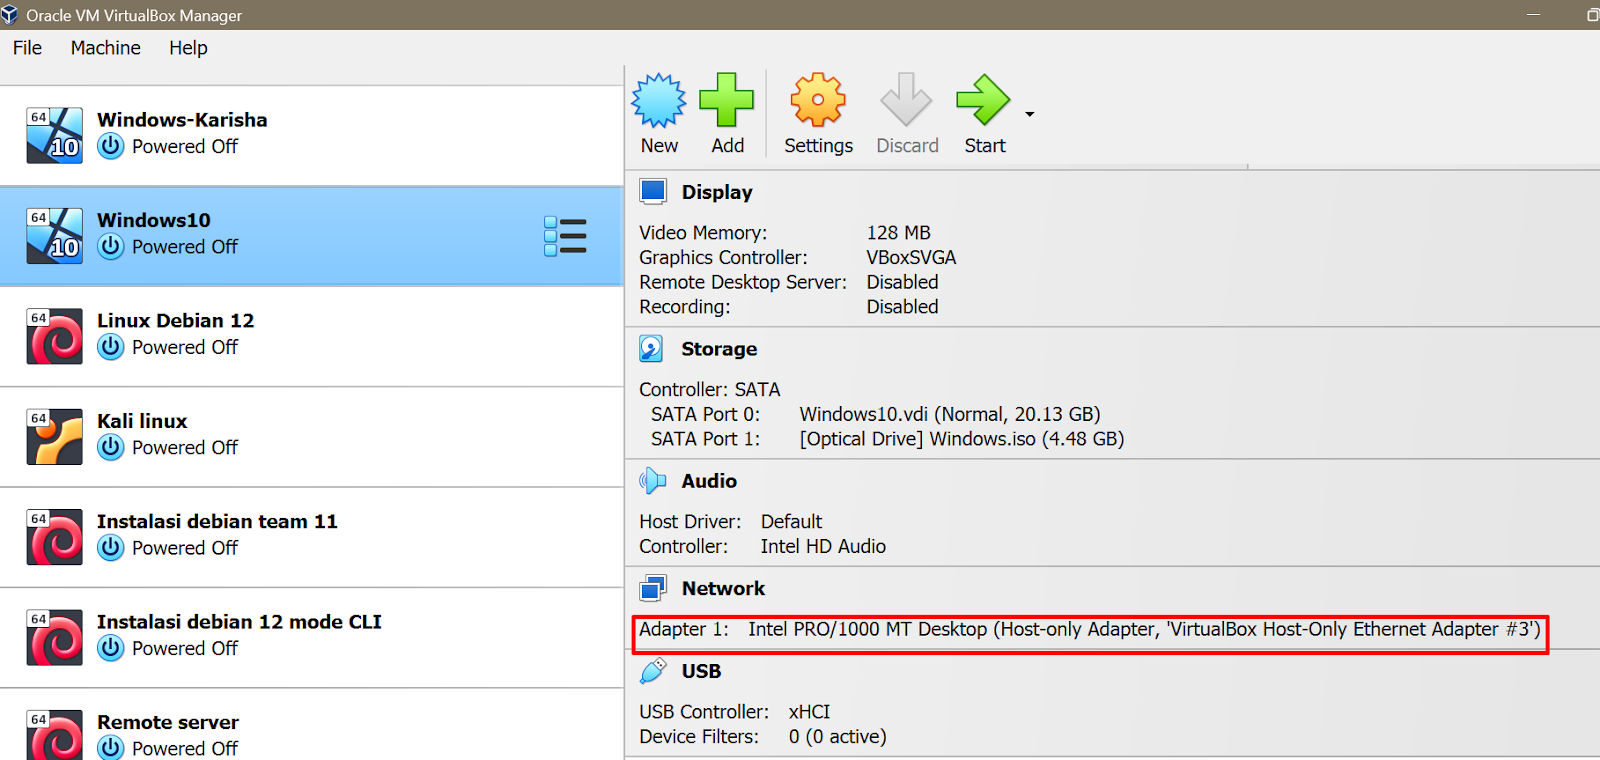Click the power state icon under Windows10
This screenshot has height=760, width=1600.
[111, 246]
